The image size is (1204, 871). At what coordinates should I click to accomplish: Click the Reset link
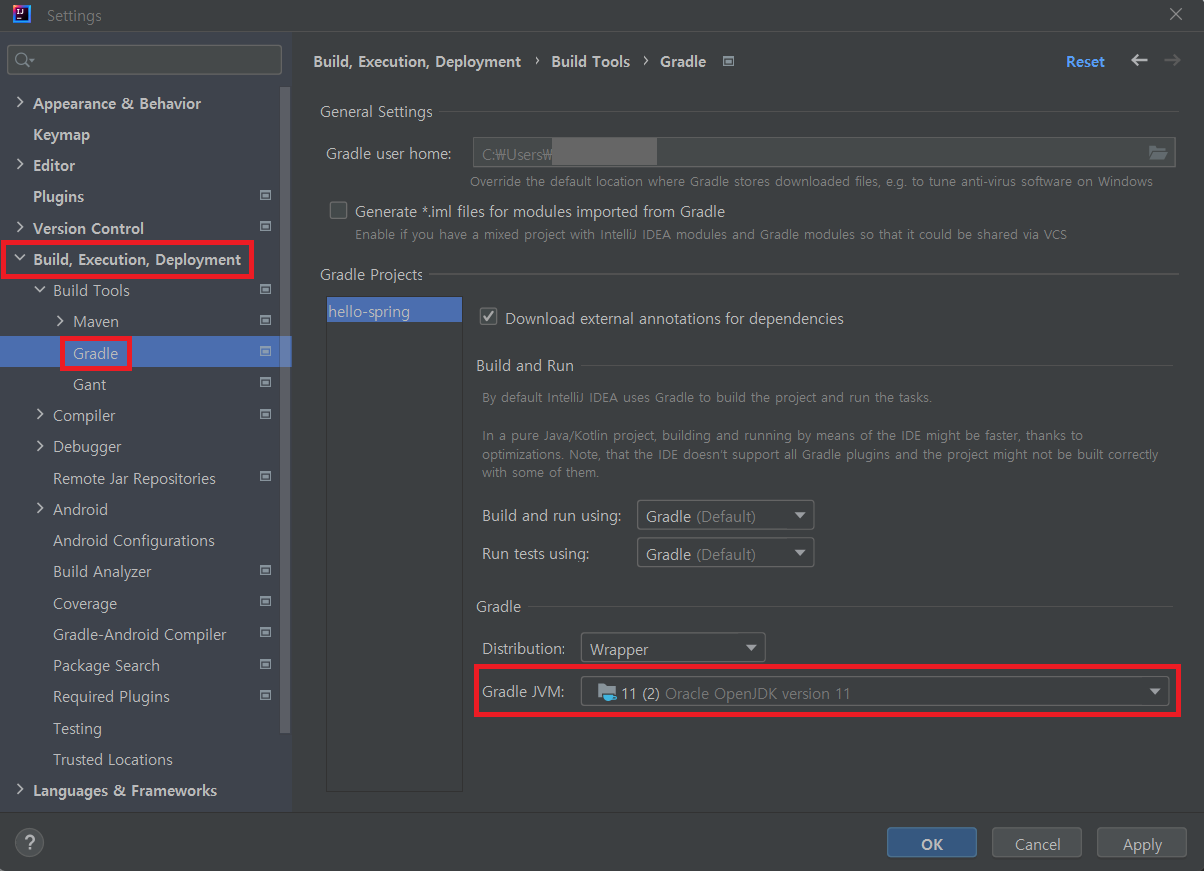tap(1085, 61)
